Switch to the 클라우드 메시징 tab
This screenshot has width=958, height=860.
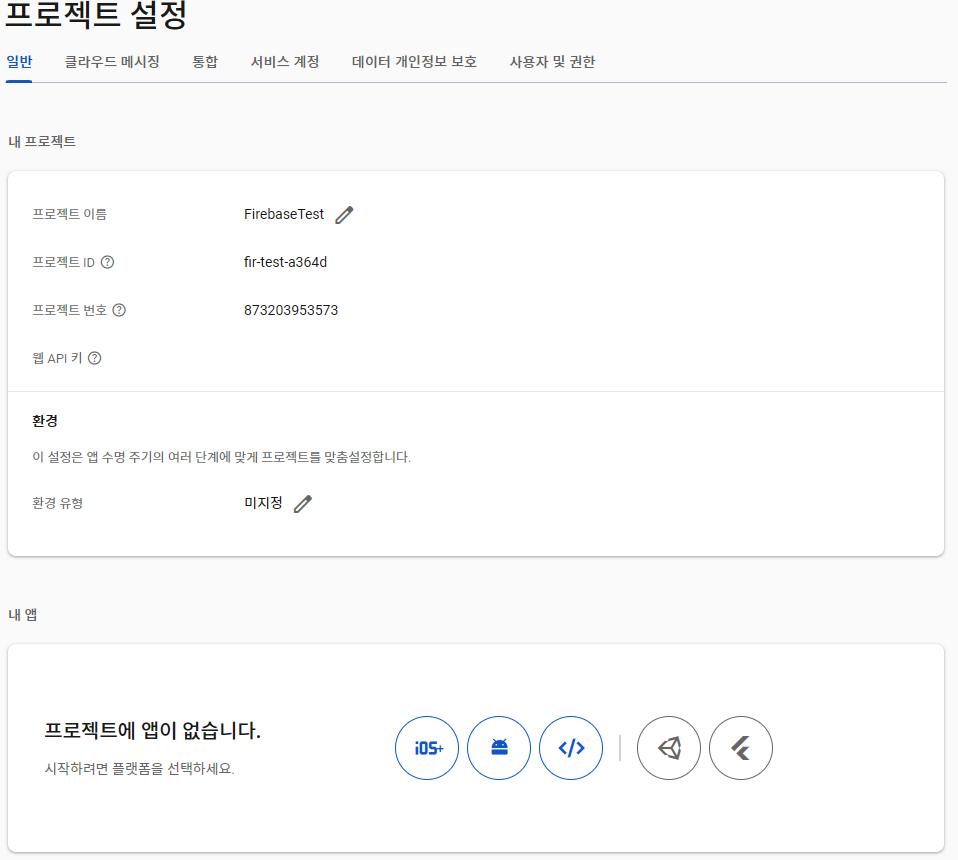(x=112, y=62)
